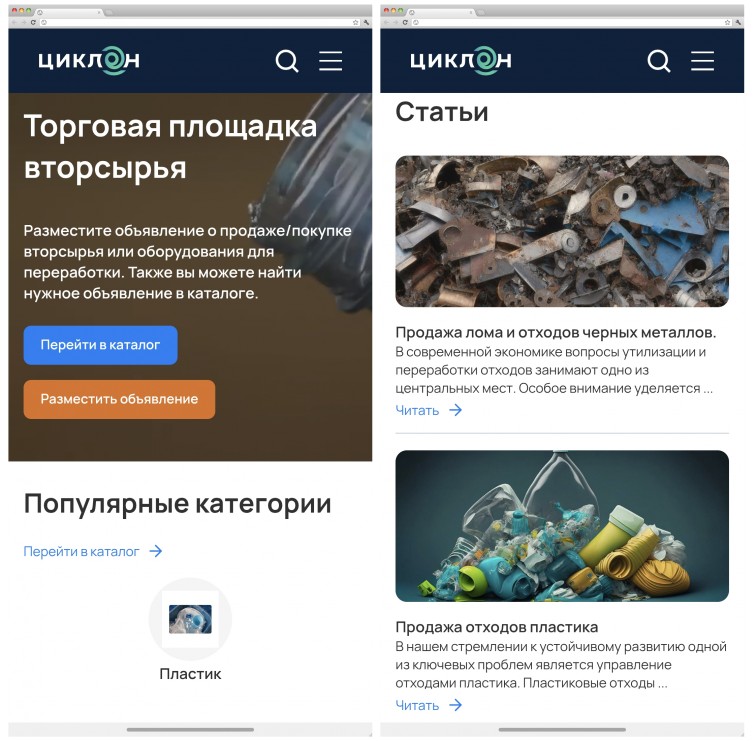
Task: Open hamburger menu on Торговая площадка page
Action: pos(331,61)
